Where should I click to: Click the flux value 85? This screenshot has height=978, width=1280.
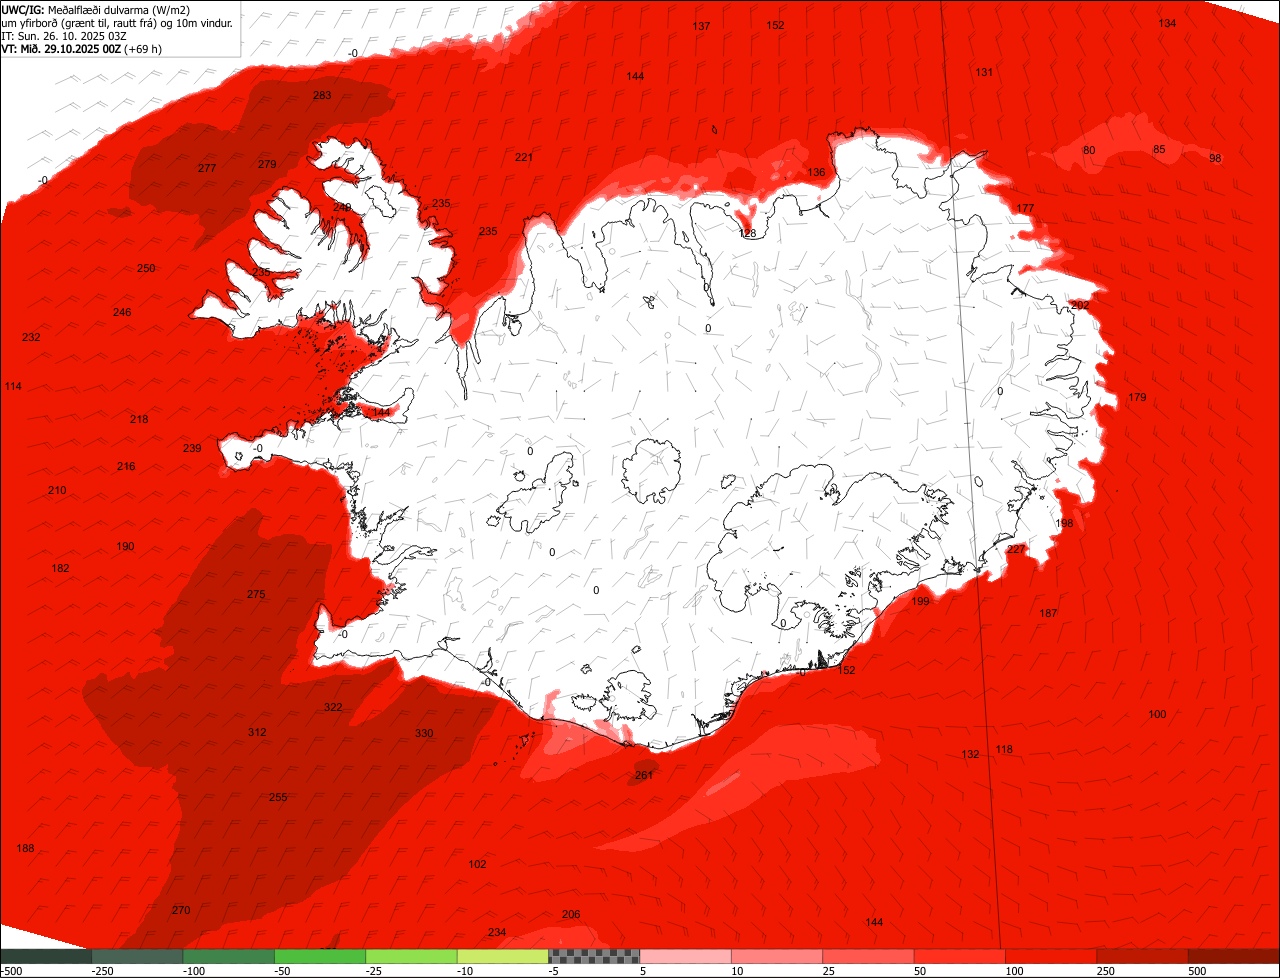coord(1159,149)
